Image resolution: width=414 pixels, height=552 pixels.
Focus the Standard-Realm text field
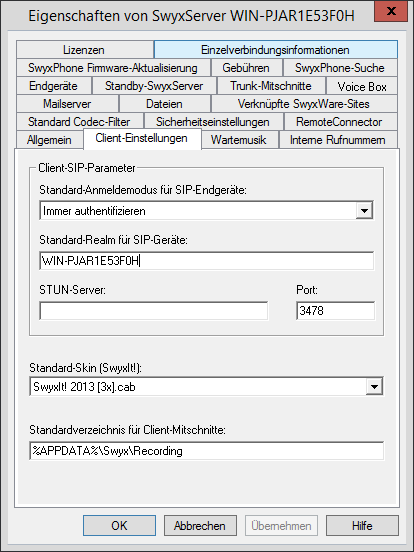point(206,261)
